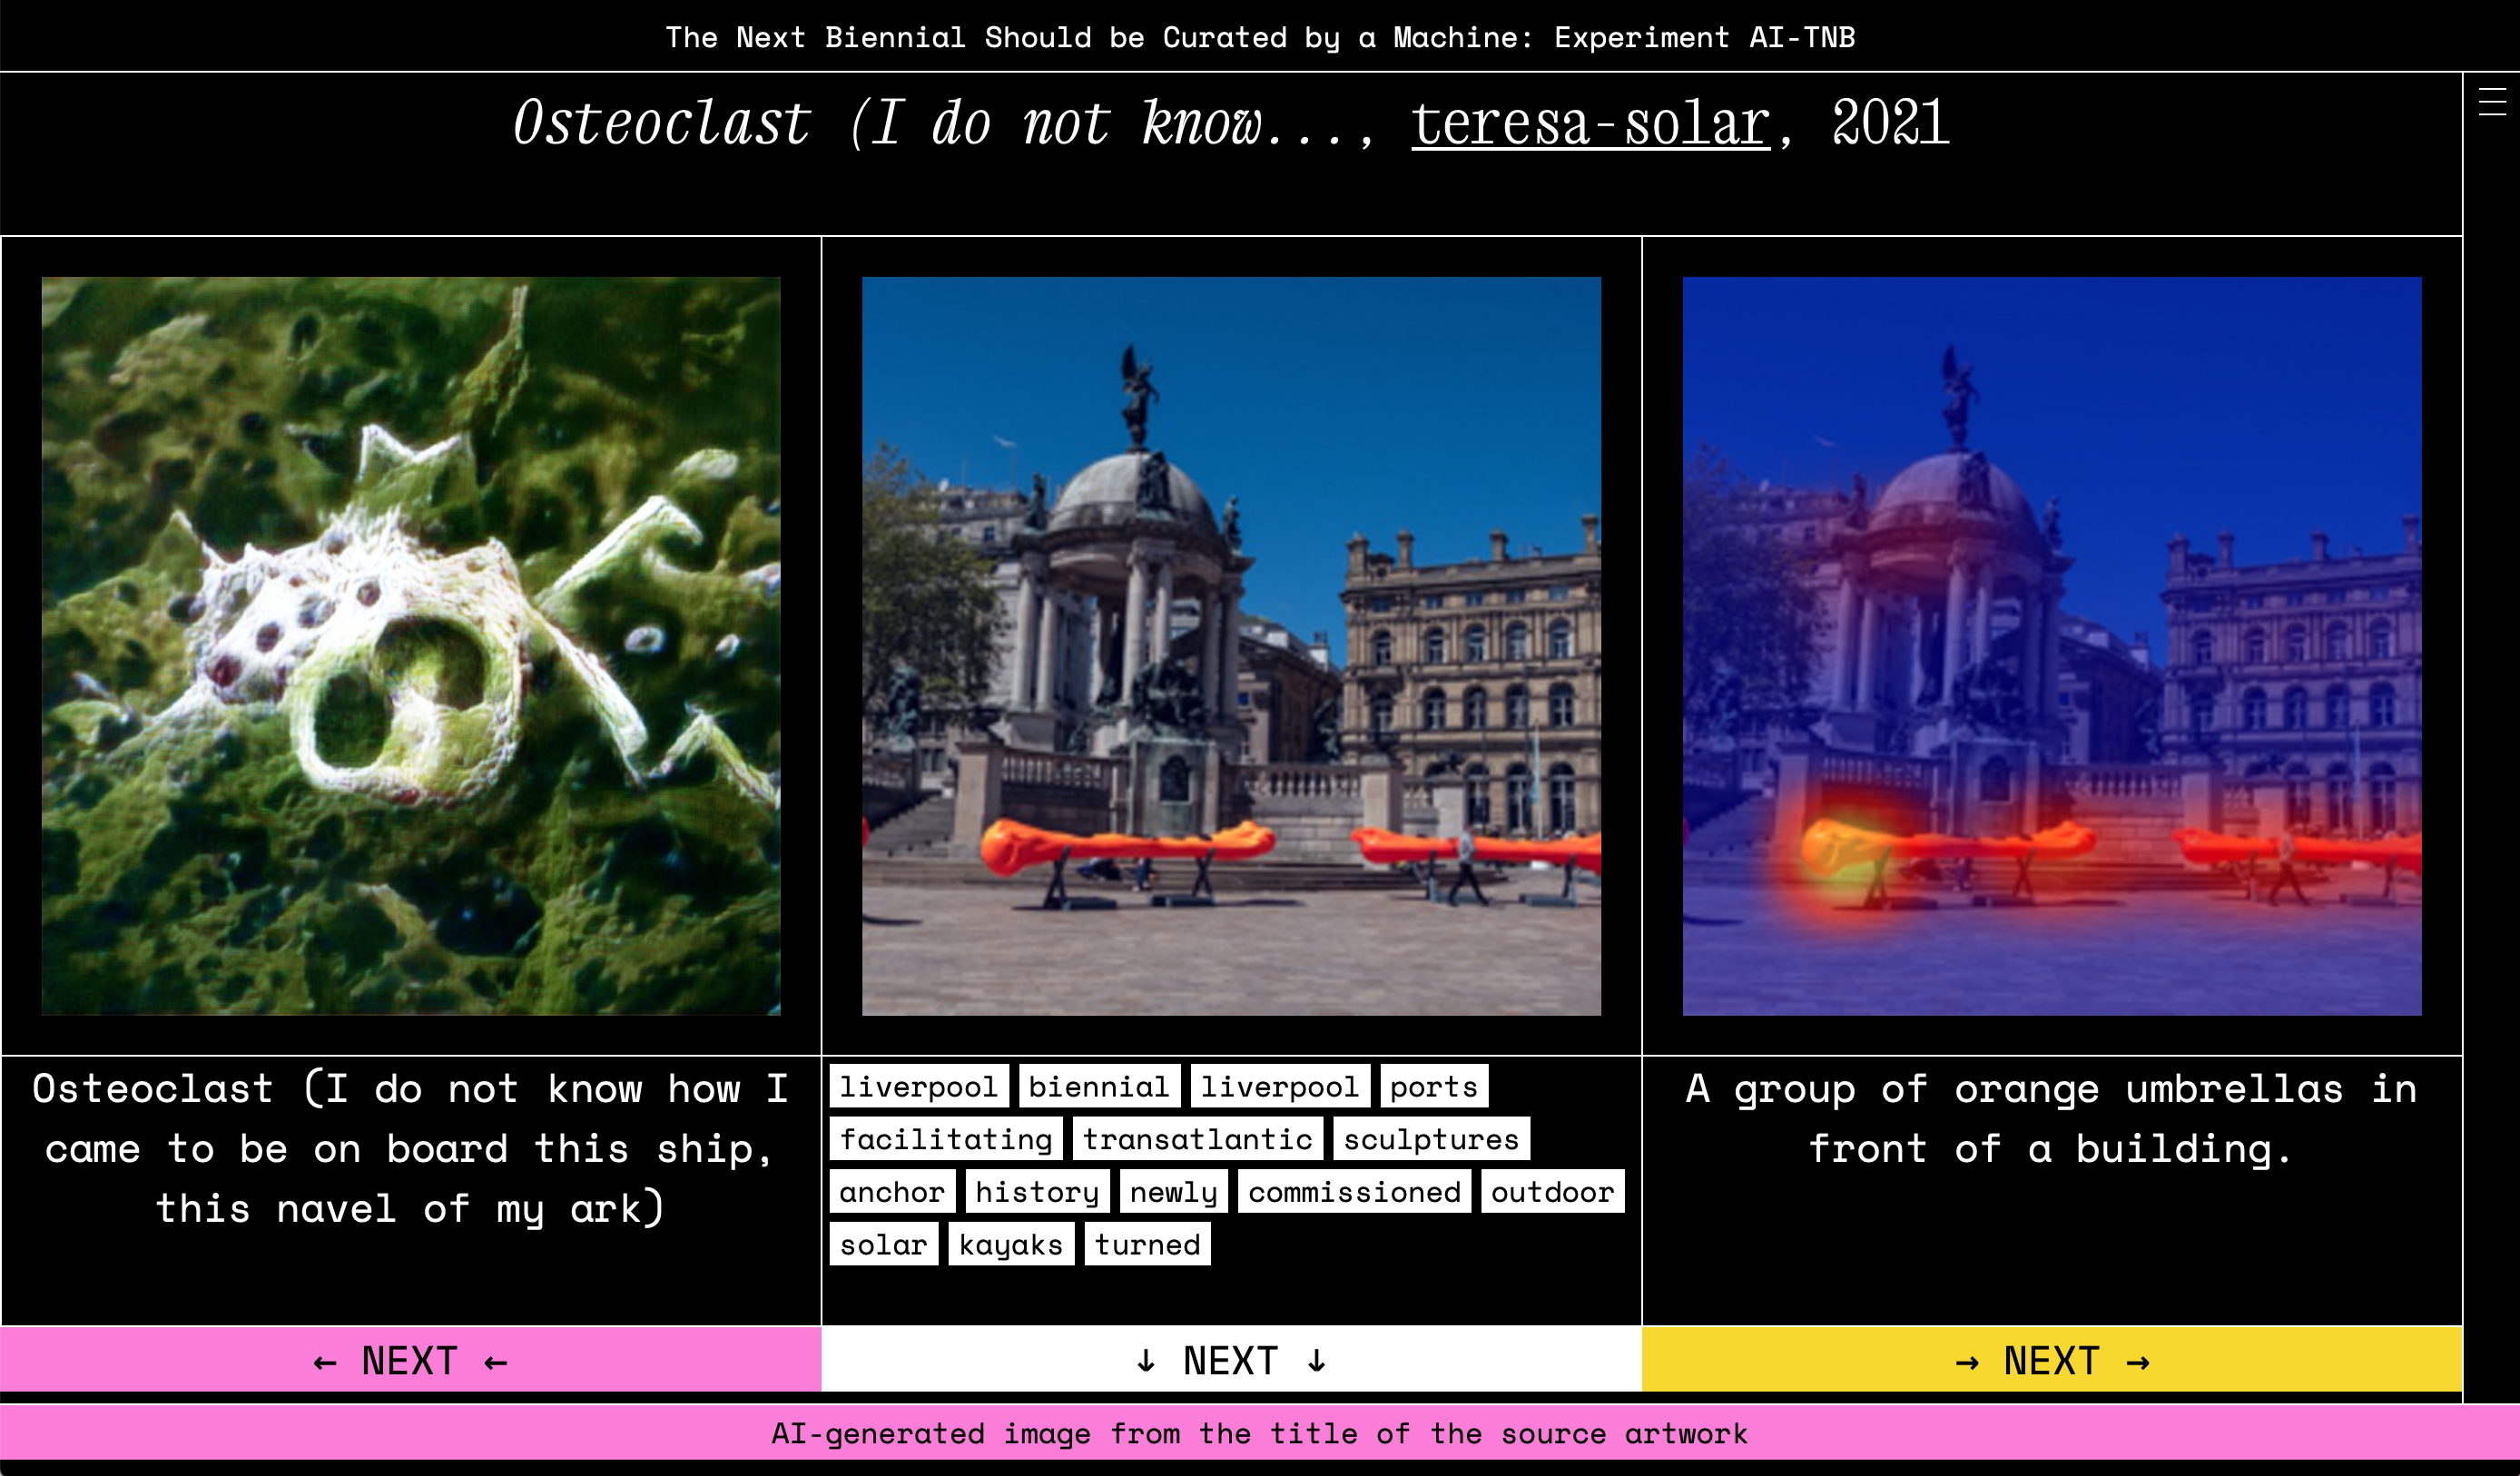2520x1476 pixels.
Task: Pick the 'newly' keyword tag
Action: (1173, 1192)
